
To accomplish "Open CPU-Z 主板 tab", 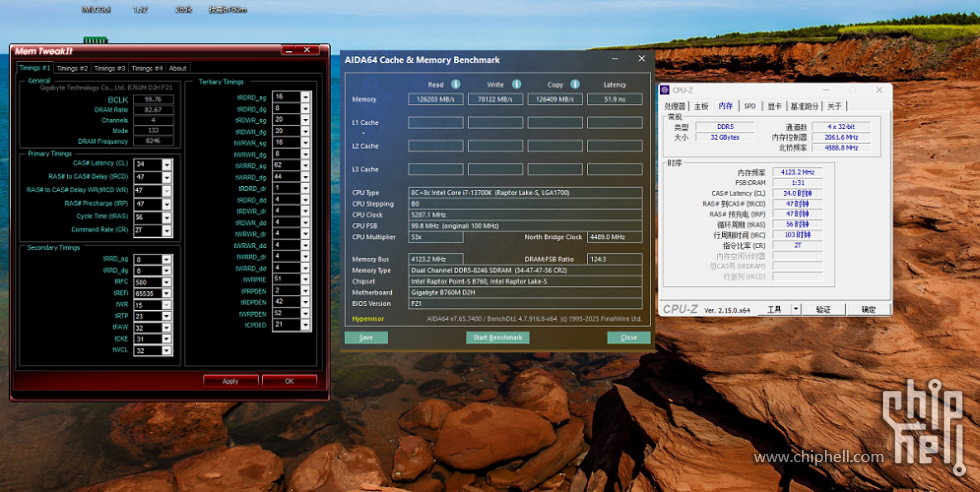I will 701,106.
